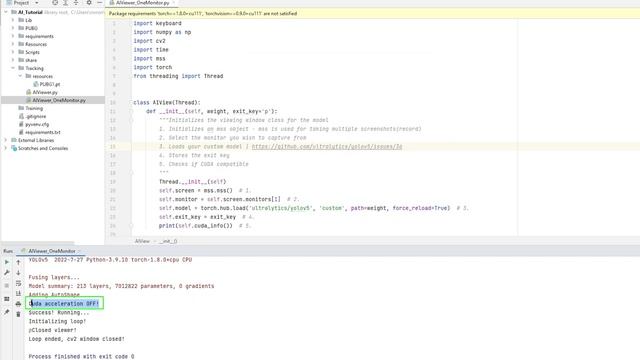The width and height of the screenshot is (640, 360).
Task: Click 'from threading import Thread' line
Action: (178, 76)
